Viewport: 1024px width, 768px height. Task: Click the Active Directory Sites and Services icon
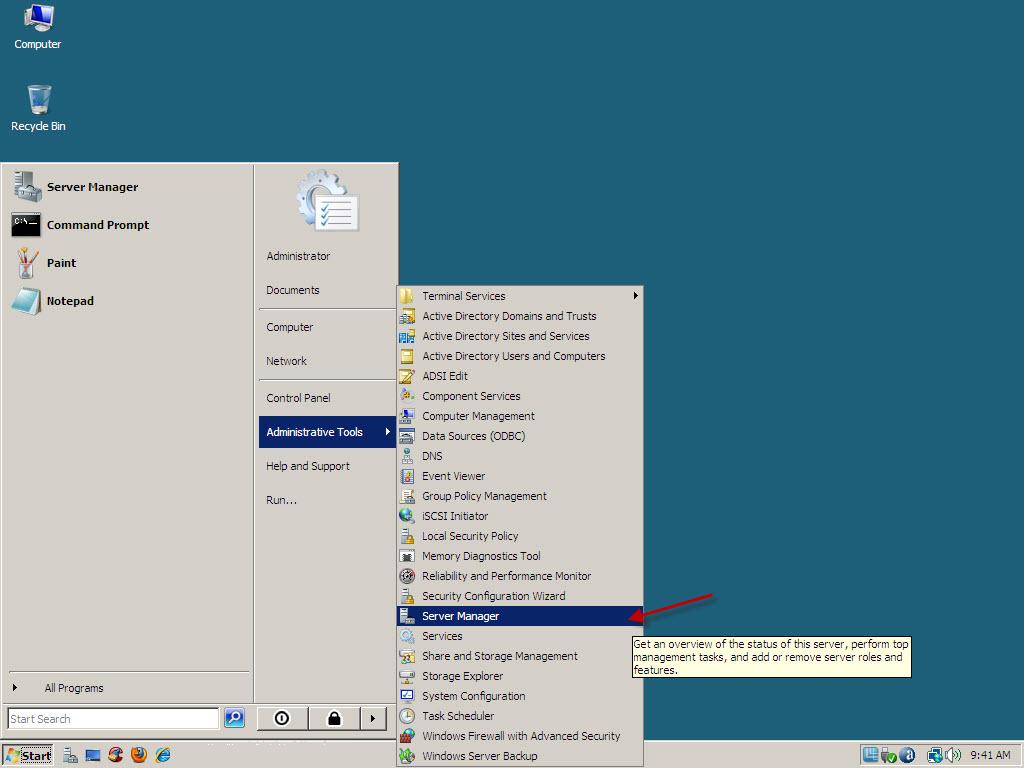tap(407, 336)
